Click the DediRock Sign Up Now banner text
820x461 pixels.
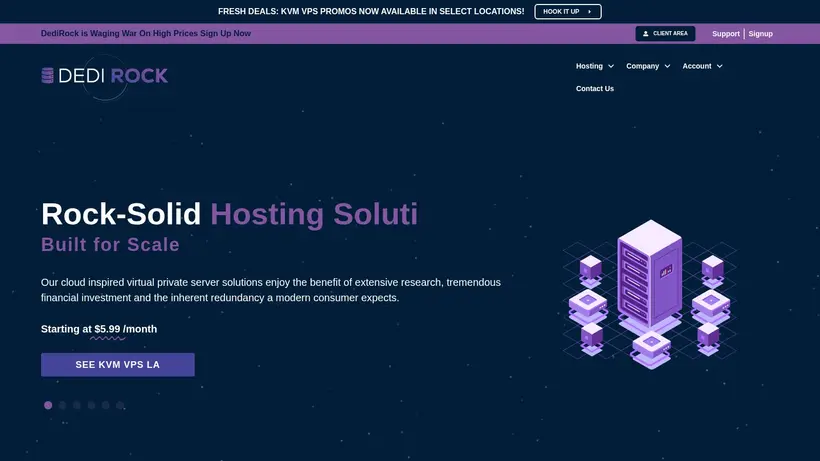146,33
